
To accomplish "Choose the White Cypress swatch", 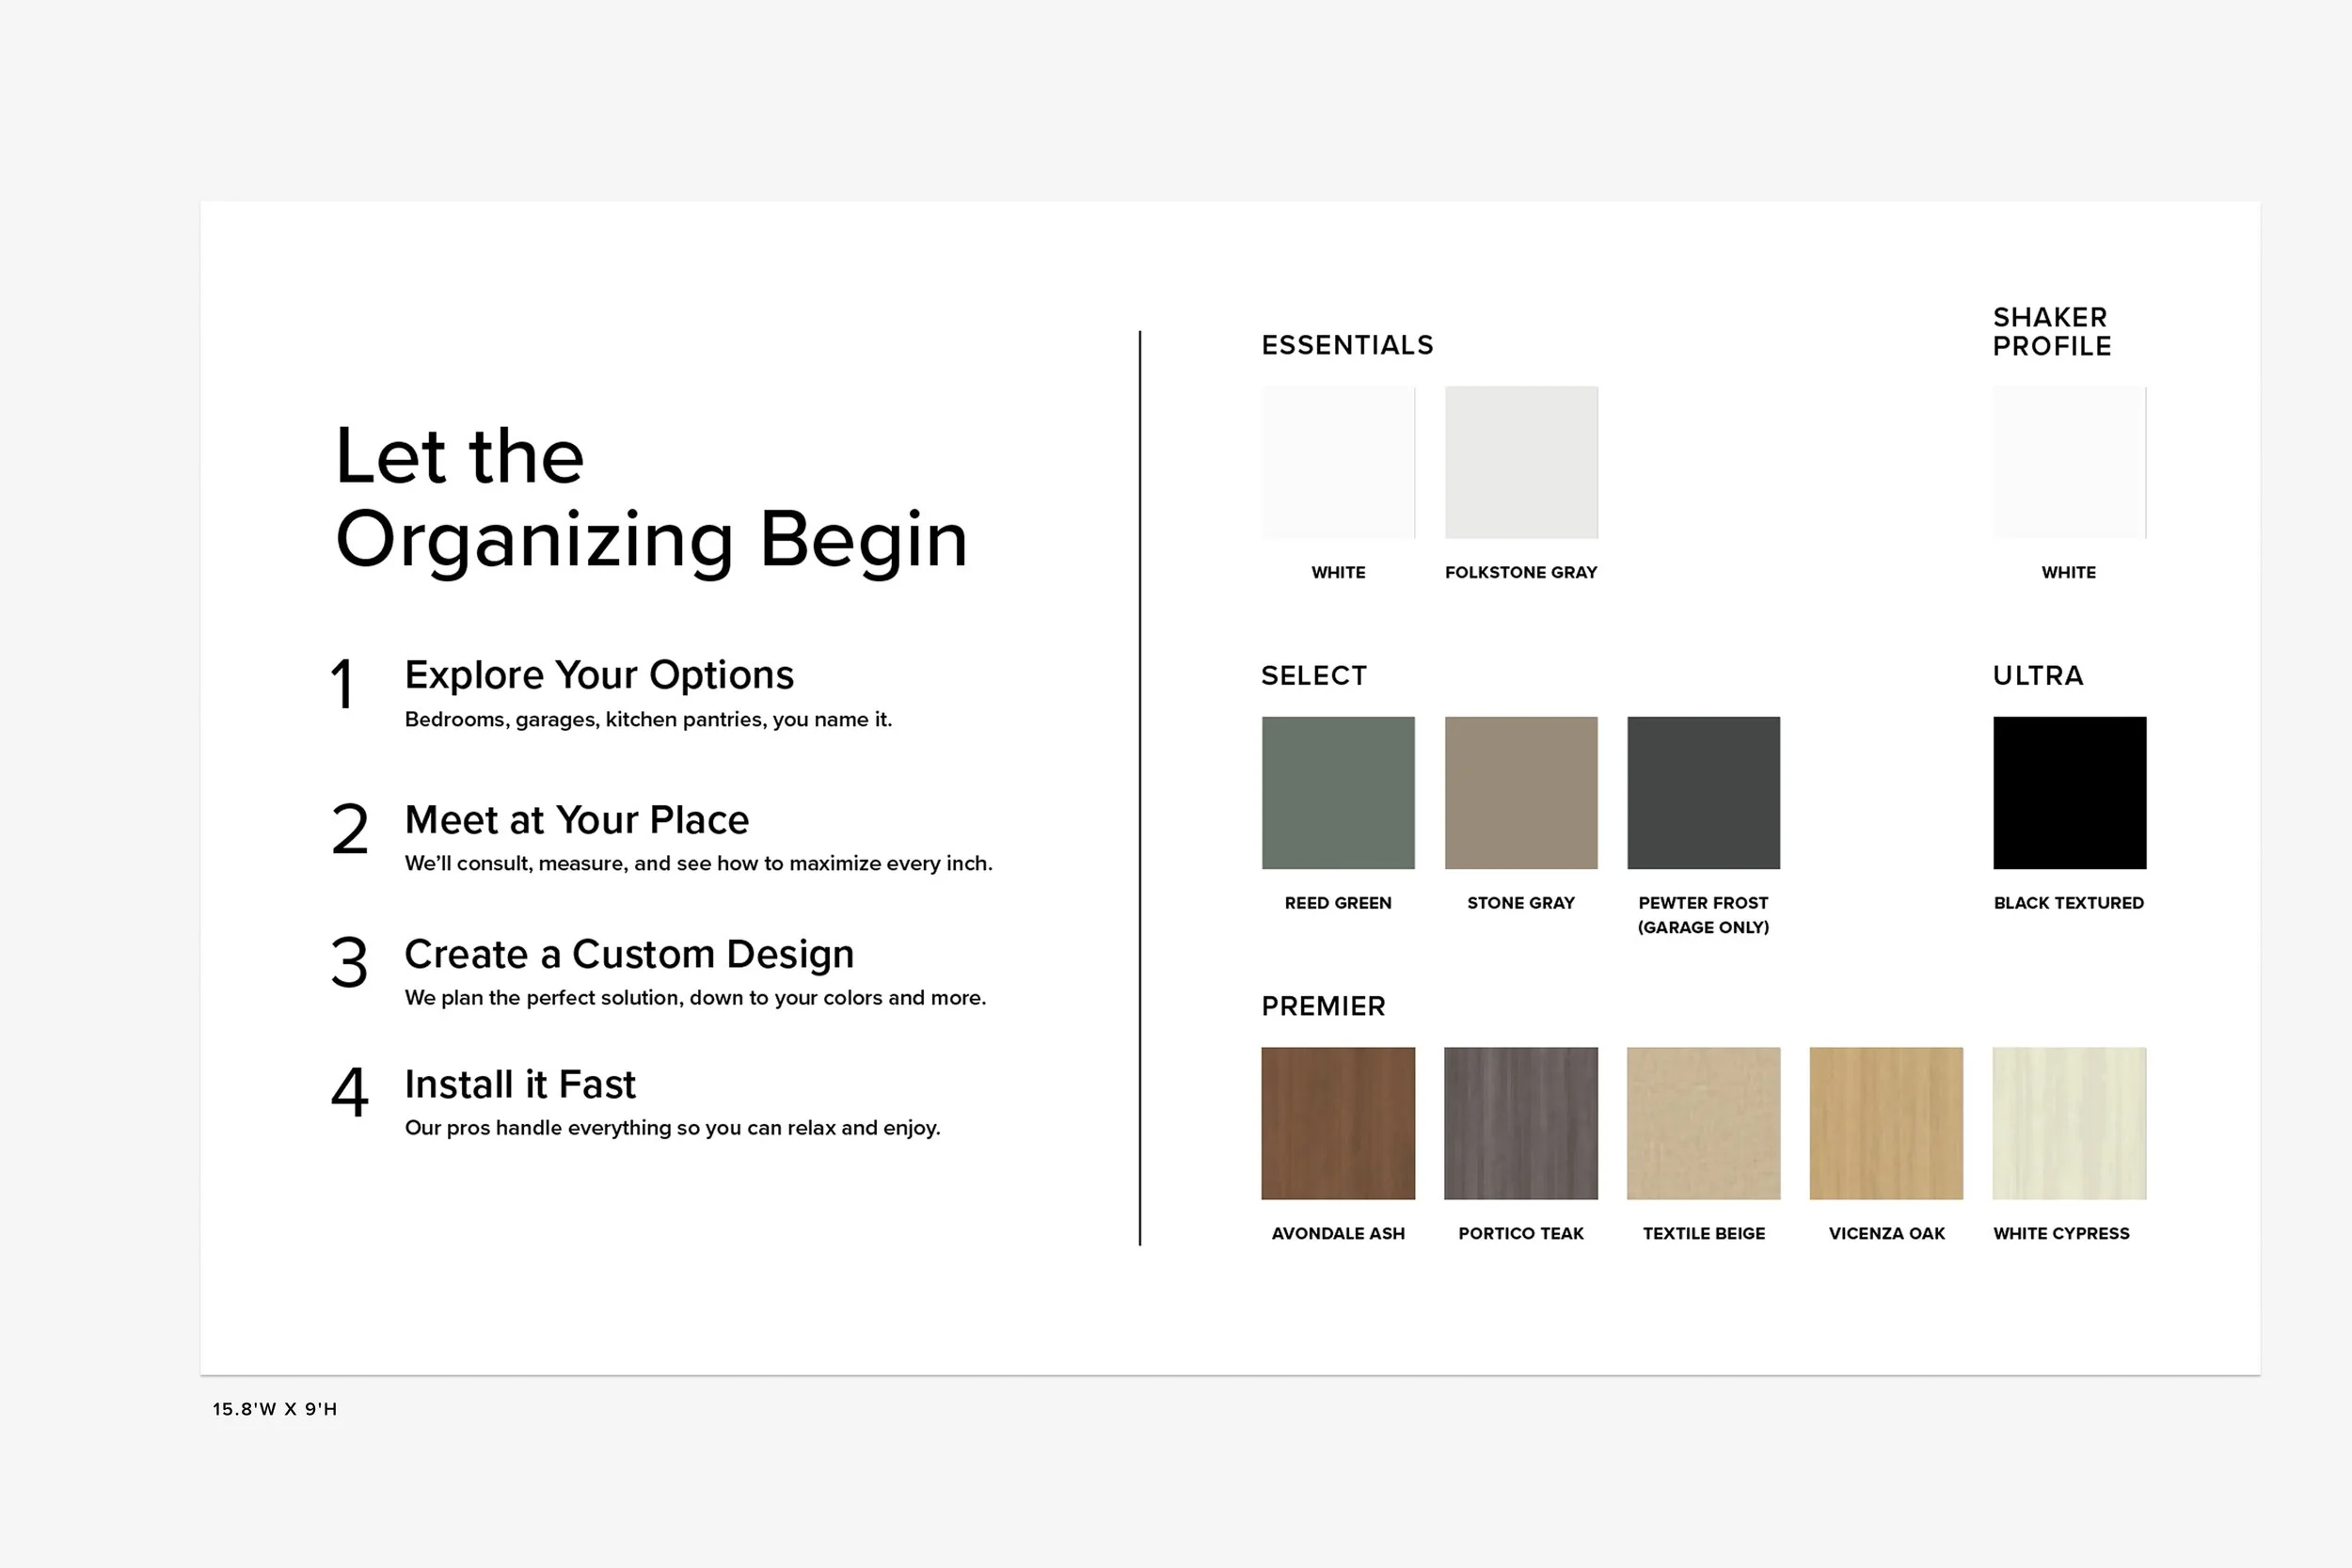I will (2069, 1123).
